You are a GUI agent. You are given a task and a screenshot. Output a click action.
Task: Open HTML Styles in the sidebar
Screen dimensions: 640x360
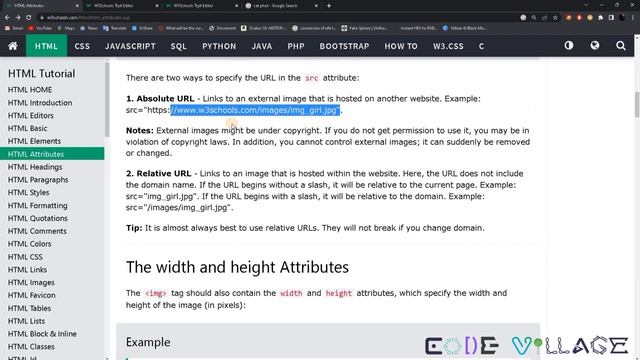(x=52, y=192)
